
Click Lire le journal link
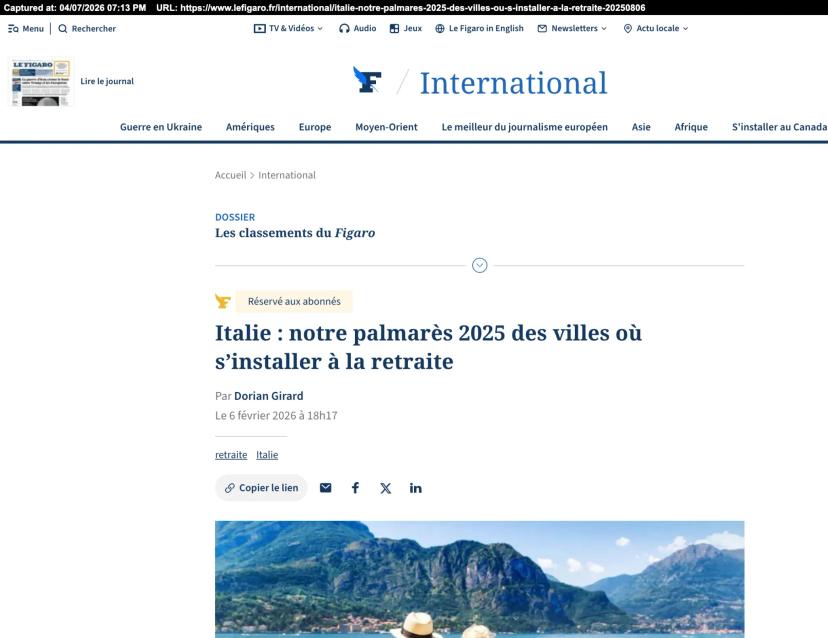107,81
